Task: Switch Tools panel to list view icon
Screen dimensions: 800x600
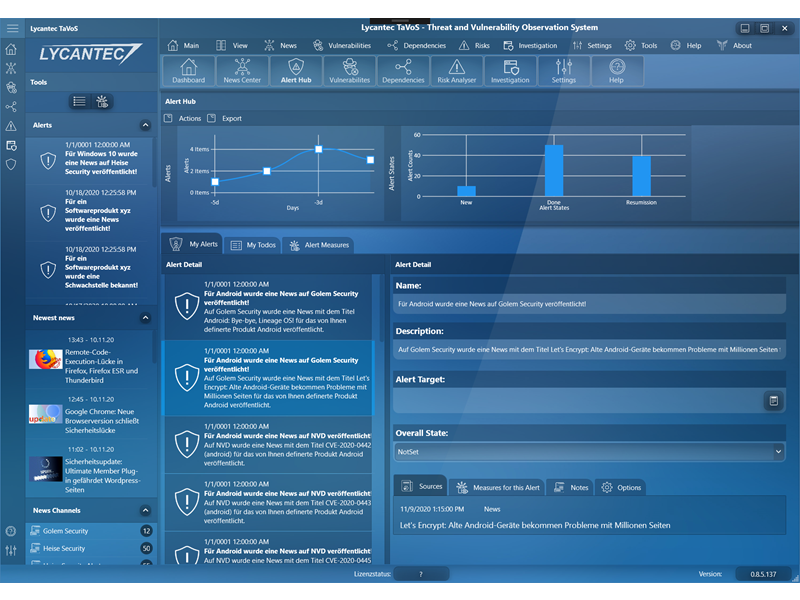Action: [80, 102]
